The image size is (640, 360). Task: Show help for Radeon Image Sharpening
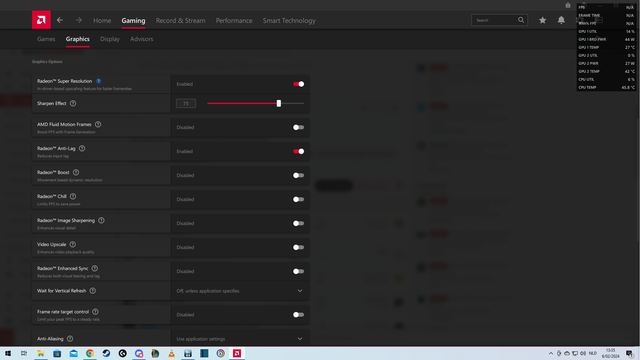point(101,220)
